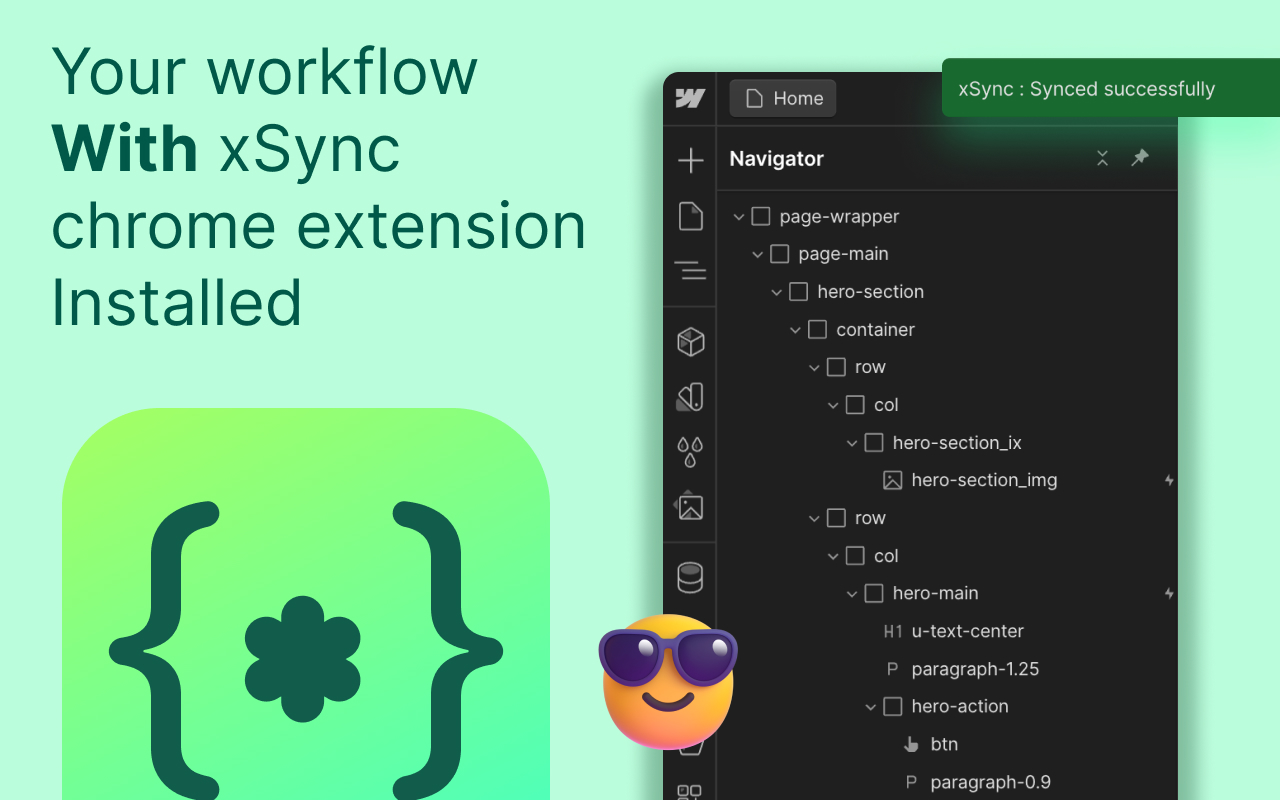This screenshot has width=1280, height=800.
Task: Select the hero-main layer
Action: click(x=934, y=593)
